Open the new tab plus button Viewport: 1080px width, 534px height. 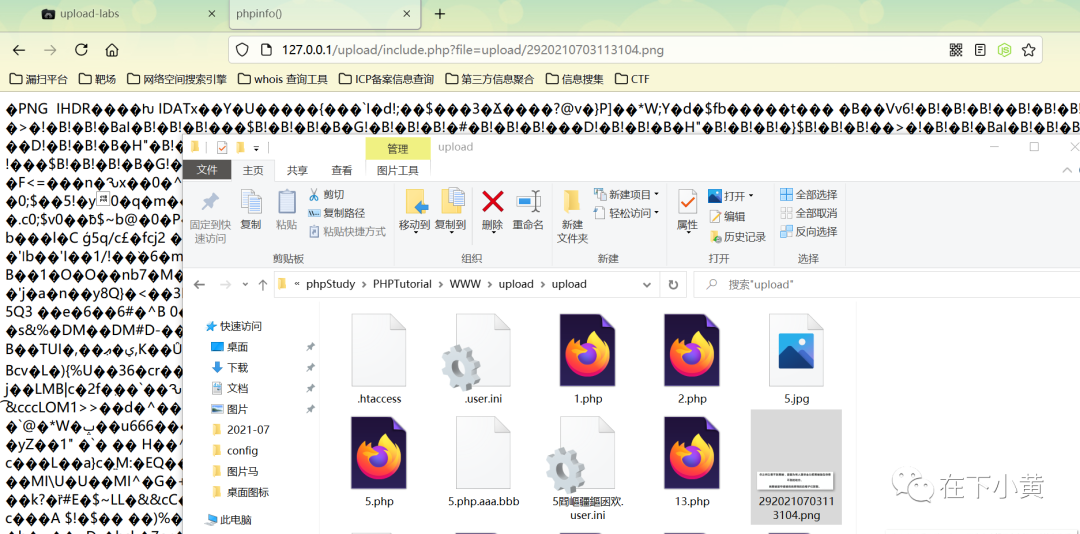point(439,14)
